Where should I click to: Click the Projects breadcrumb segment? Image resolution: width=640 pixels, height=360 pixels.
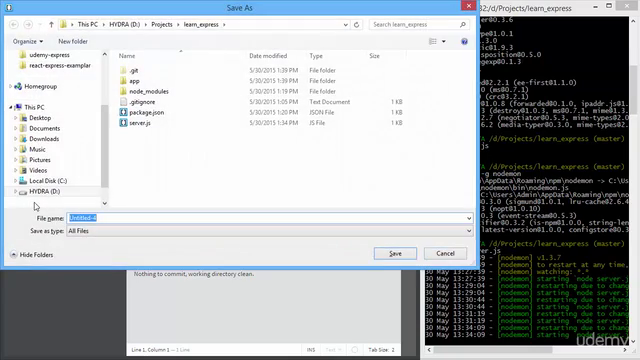click(x=162, y=24)
